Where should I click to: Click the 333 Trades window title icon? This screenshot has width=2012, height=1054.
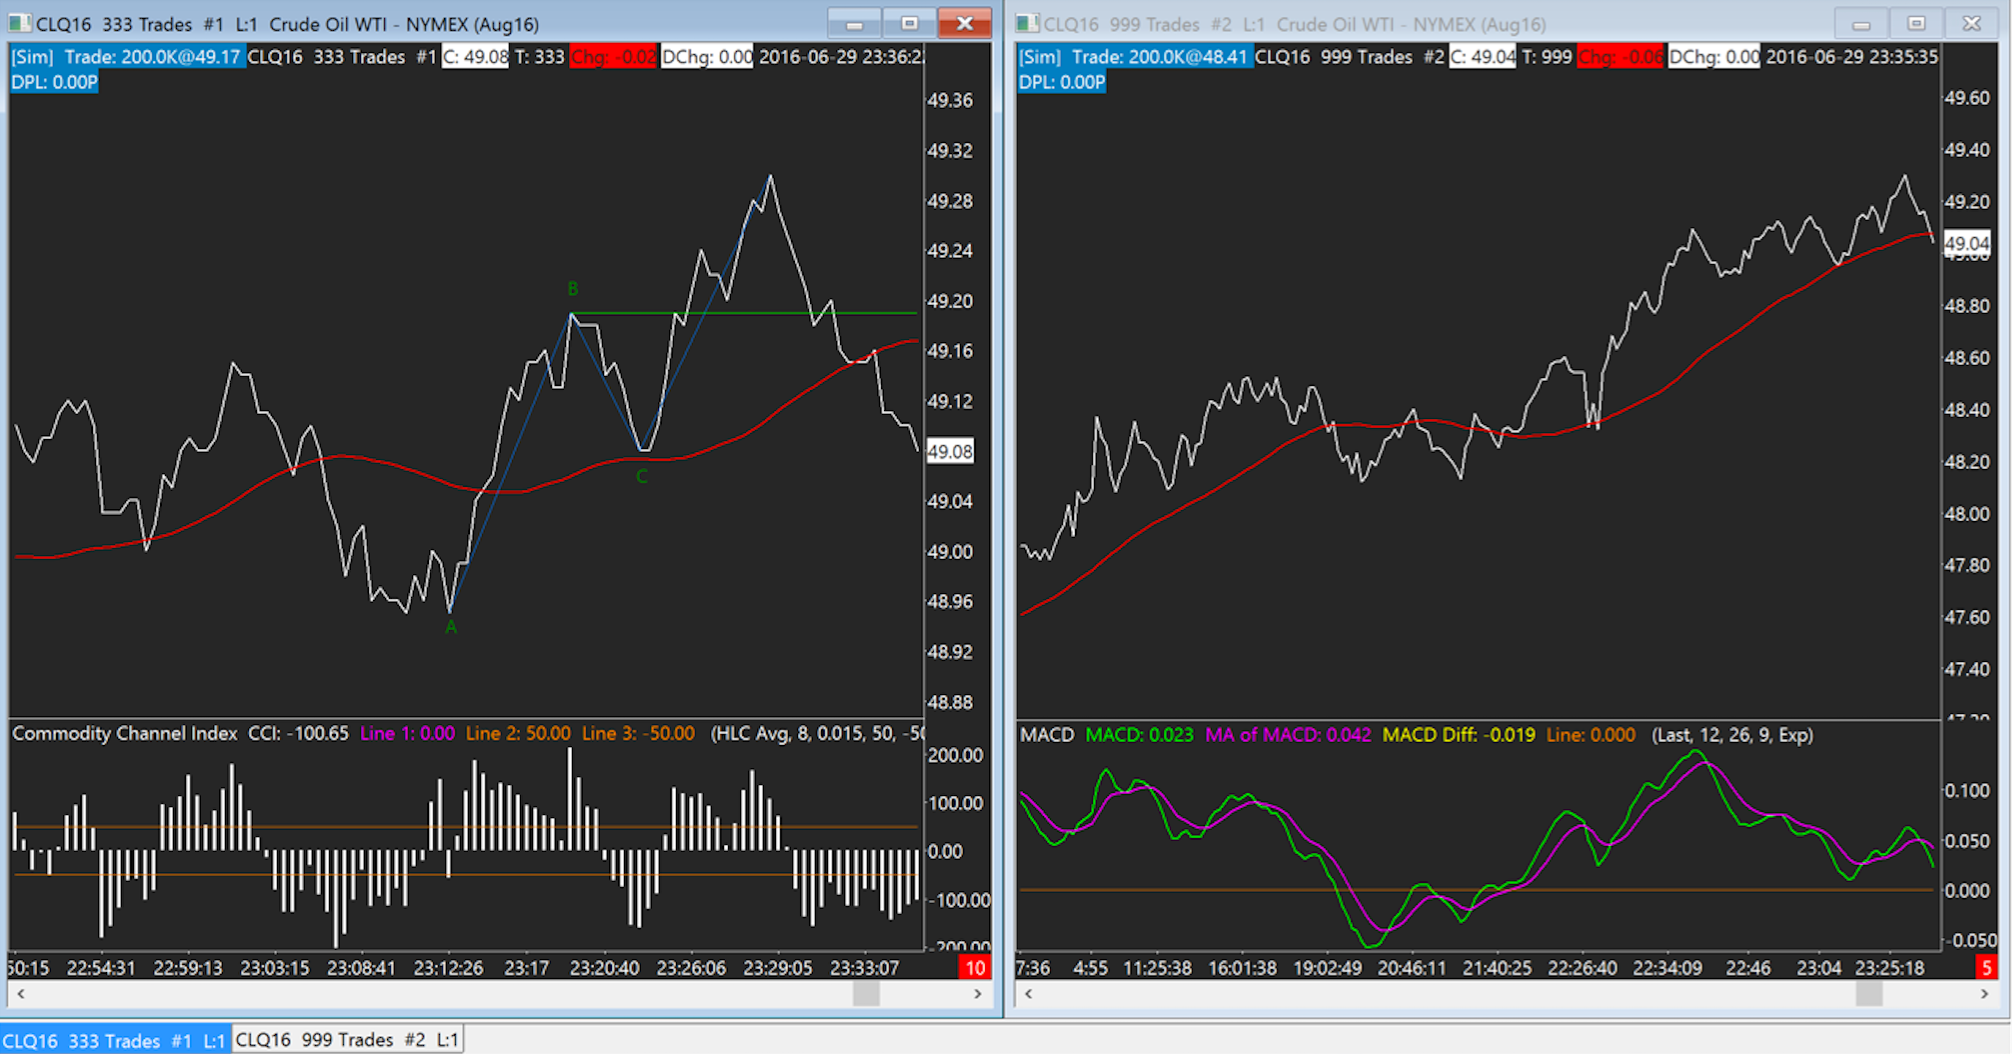20,23
